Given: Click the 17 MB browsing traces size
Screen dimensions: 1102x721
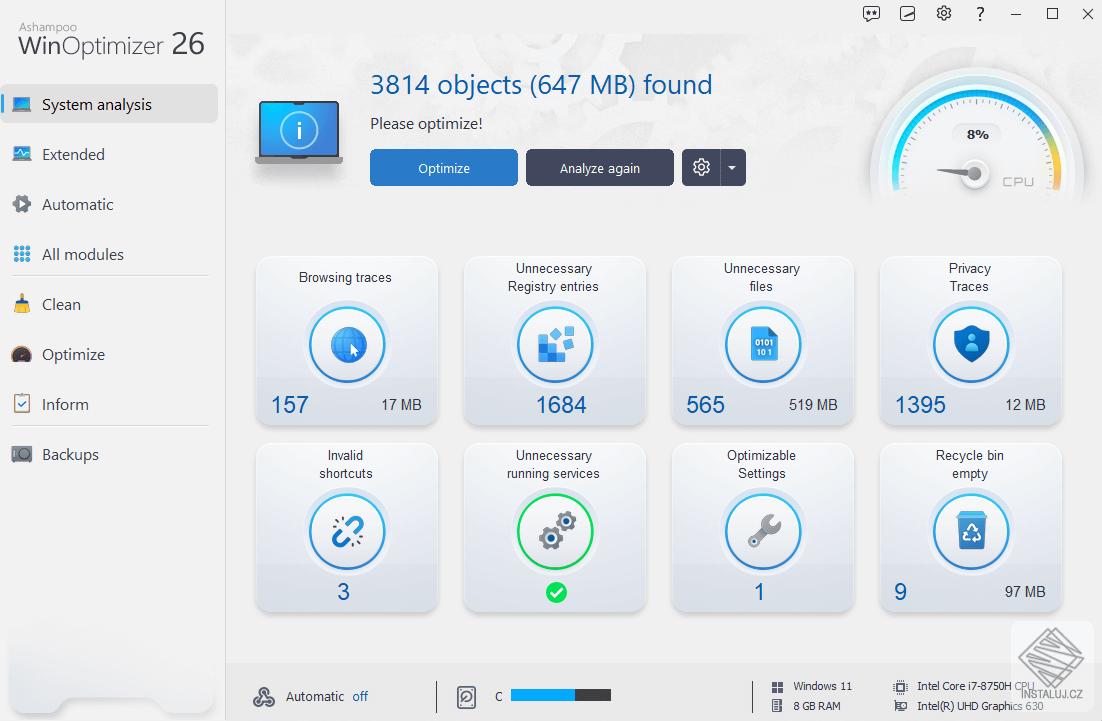Looking at the screenshot, I should coord(401,405).
